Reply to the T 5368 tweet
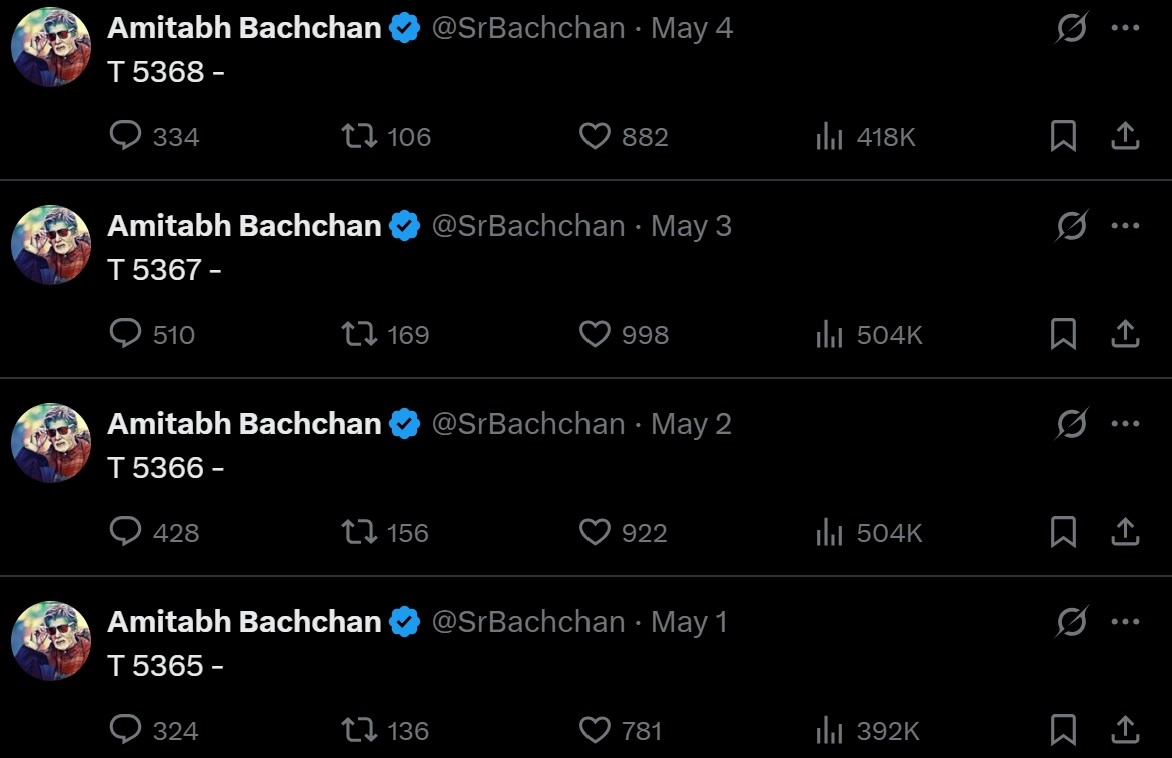Screen dimensions: 1172x758 125,136
